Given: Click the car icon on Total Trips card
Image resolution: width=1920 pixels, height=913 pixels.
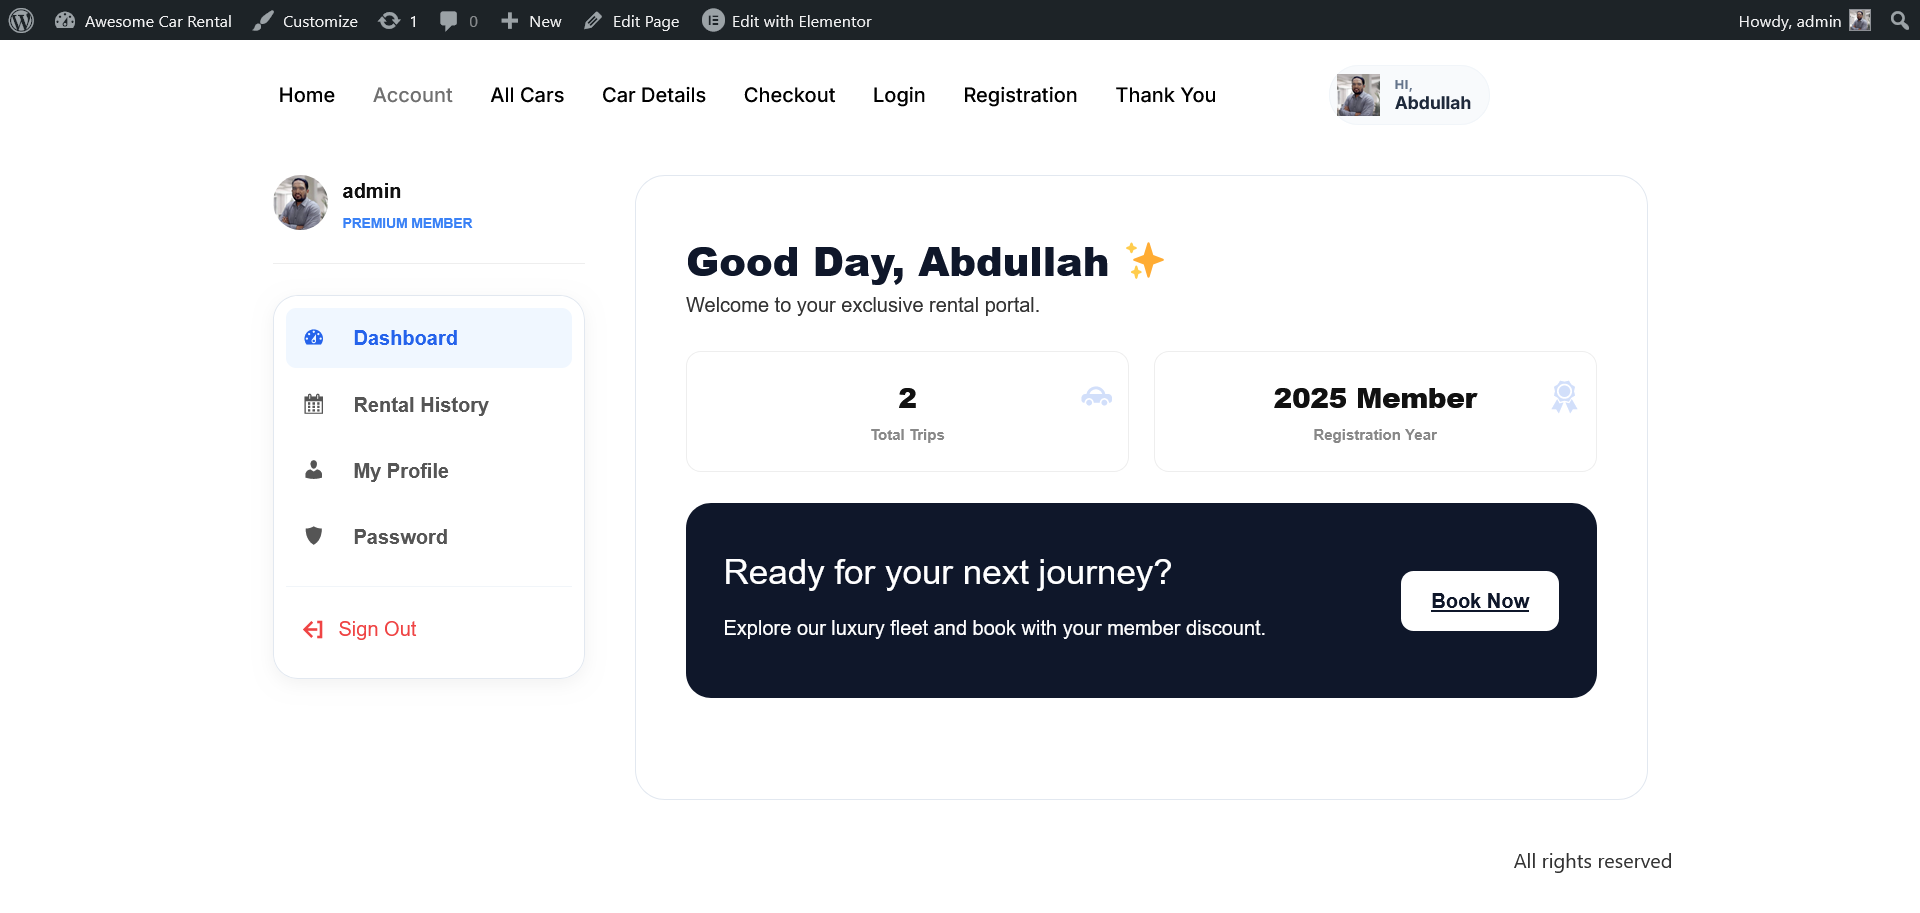Looking at the screenshot, I should 1096,397.
